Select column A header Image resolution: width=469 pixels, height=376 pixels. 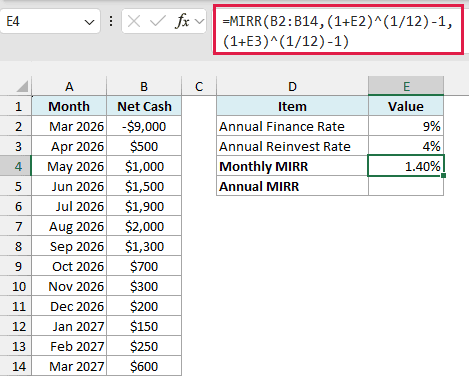pyautogui.click(x=69, y=86)
